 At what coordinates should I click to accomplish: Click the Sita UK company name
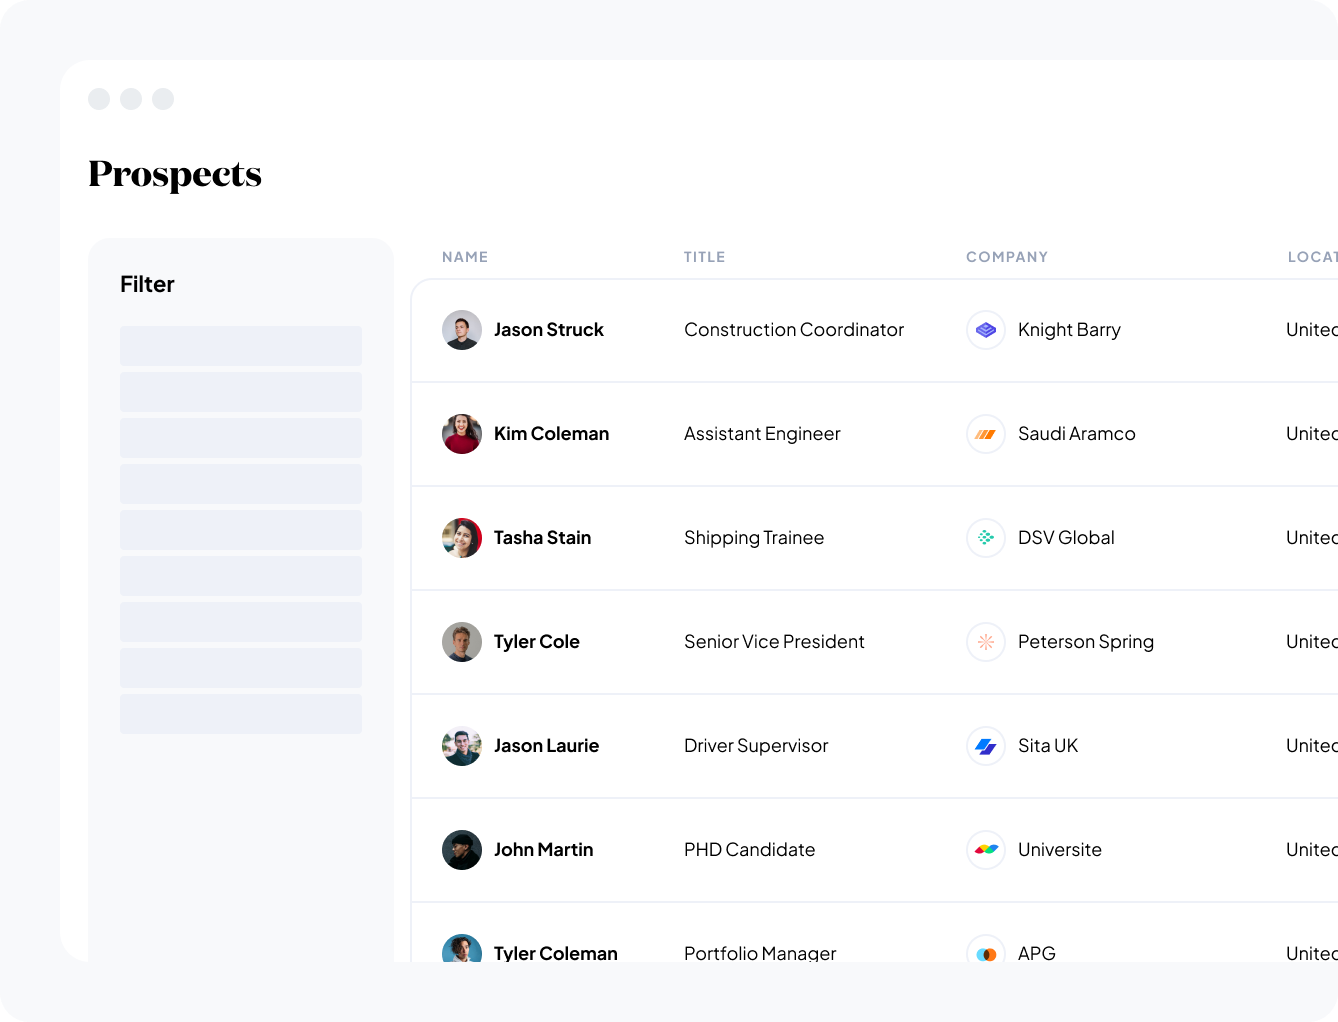click(x=1048, y=746)
